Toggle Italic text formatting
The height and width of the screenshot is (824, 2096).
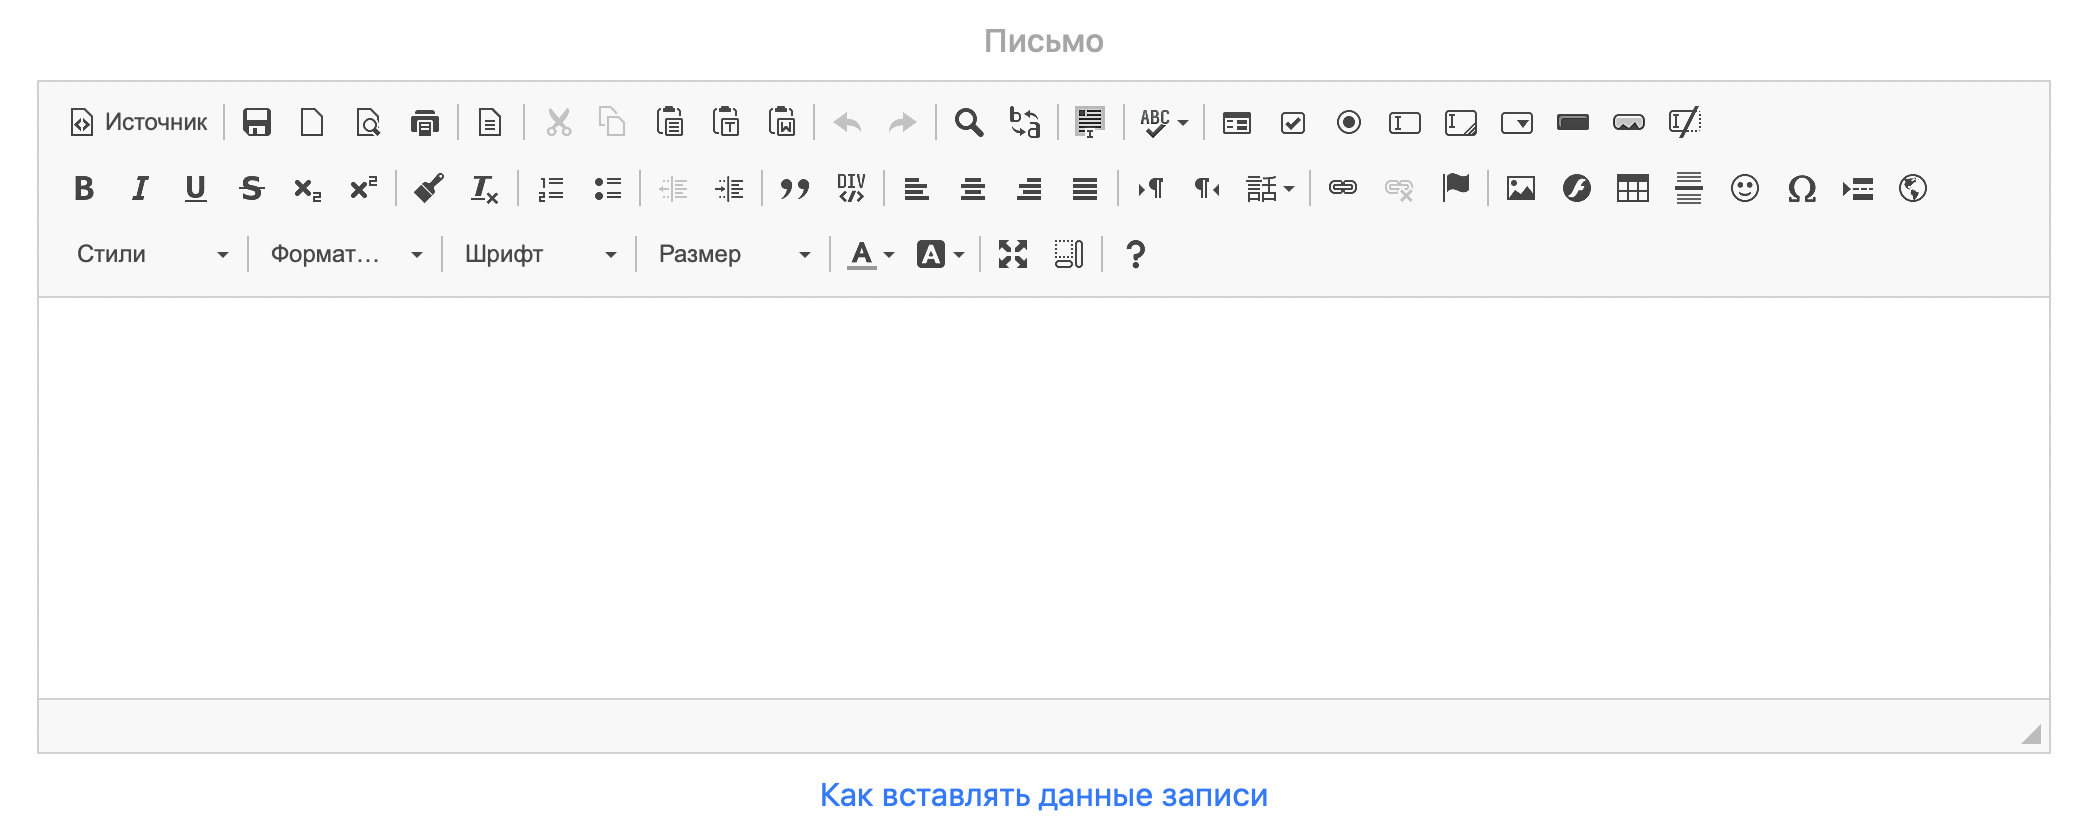(140, 188)
